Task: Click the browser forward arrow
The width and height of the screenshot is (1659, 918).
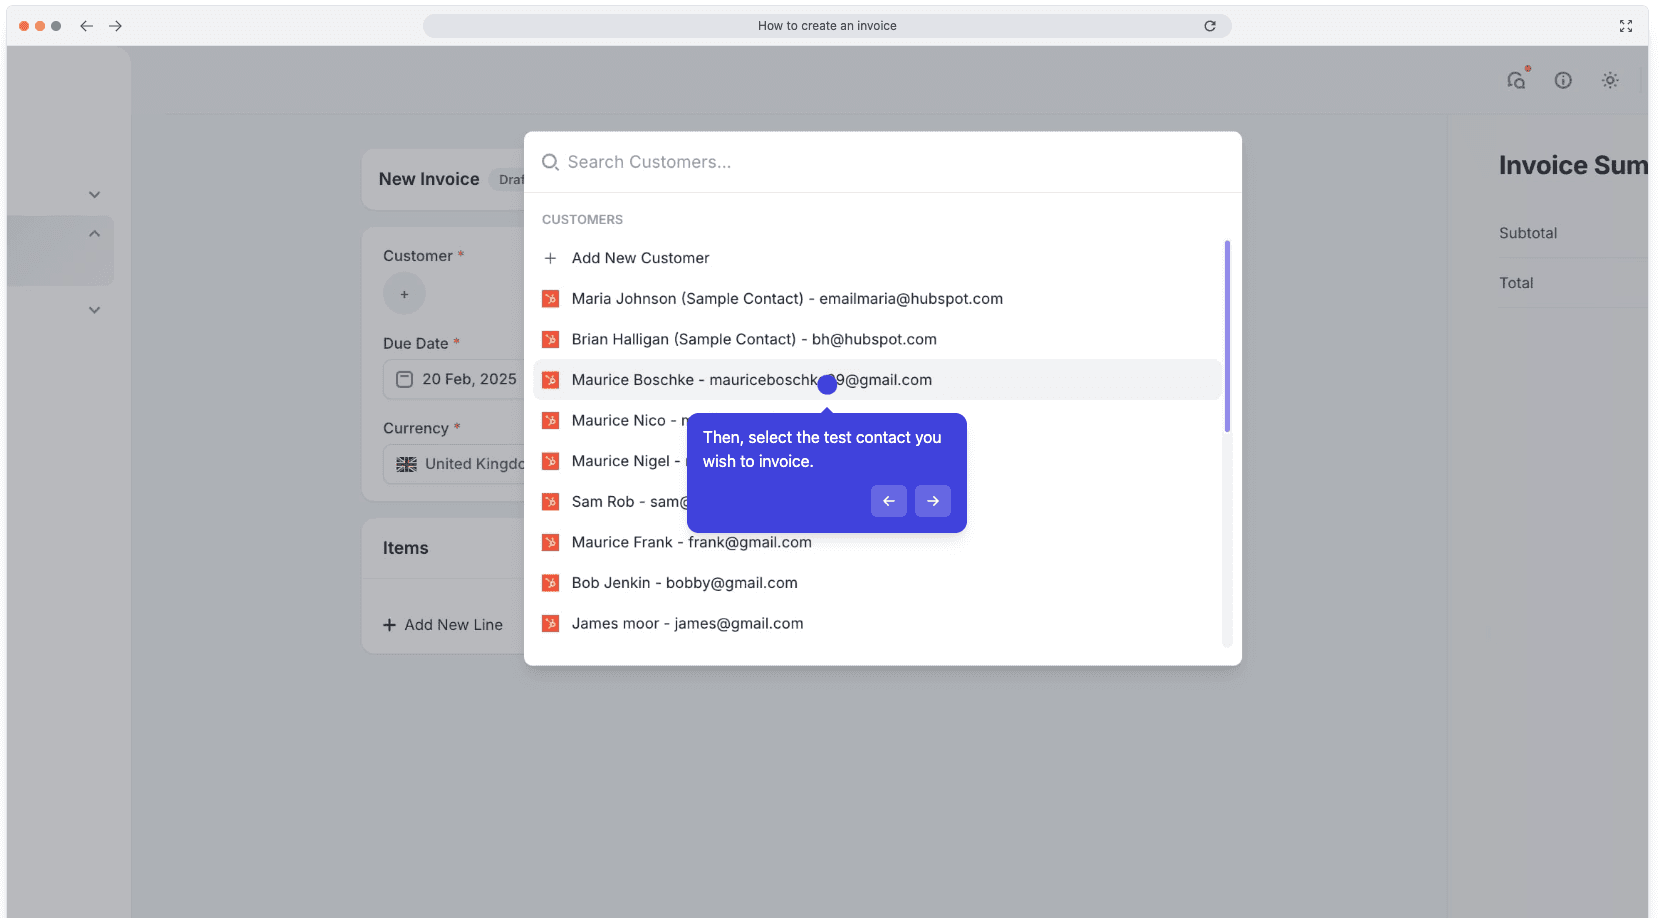Action: tap(116, 26)
